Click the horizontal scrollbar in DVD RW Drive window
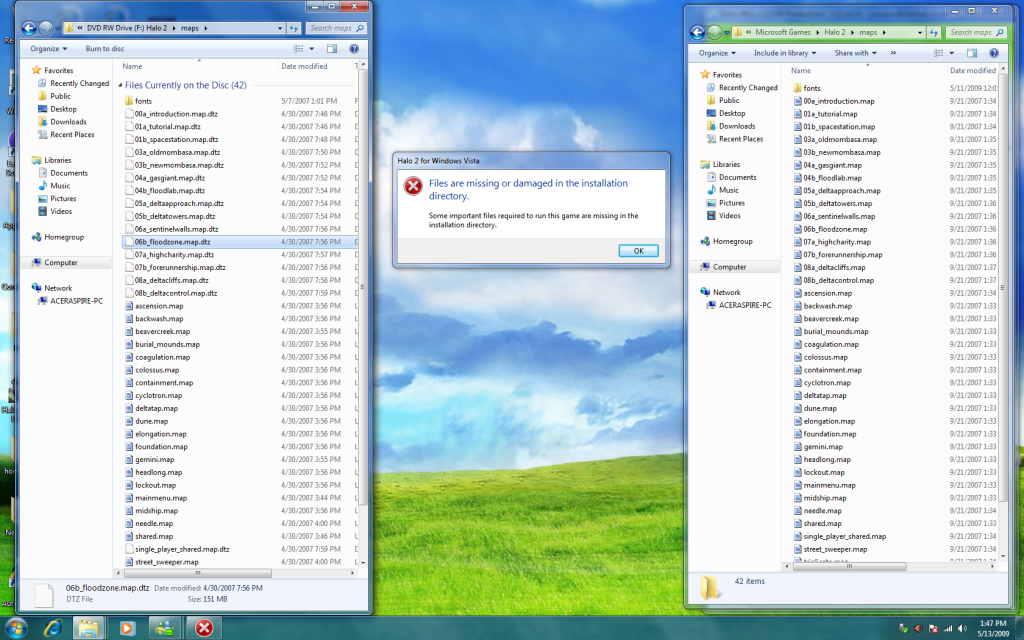This screenshot has width=1024, height=640. coord(197,573)
